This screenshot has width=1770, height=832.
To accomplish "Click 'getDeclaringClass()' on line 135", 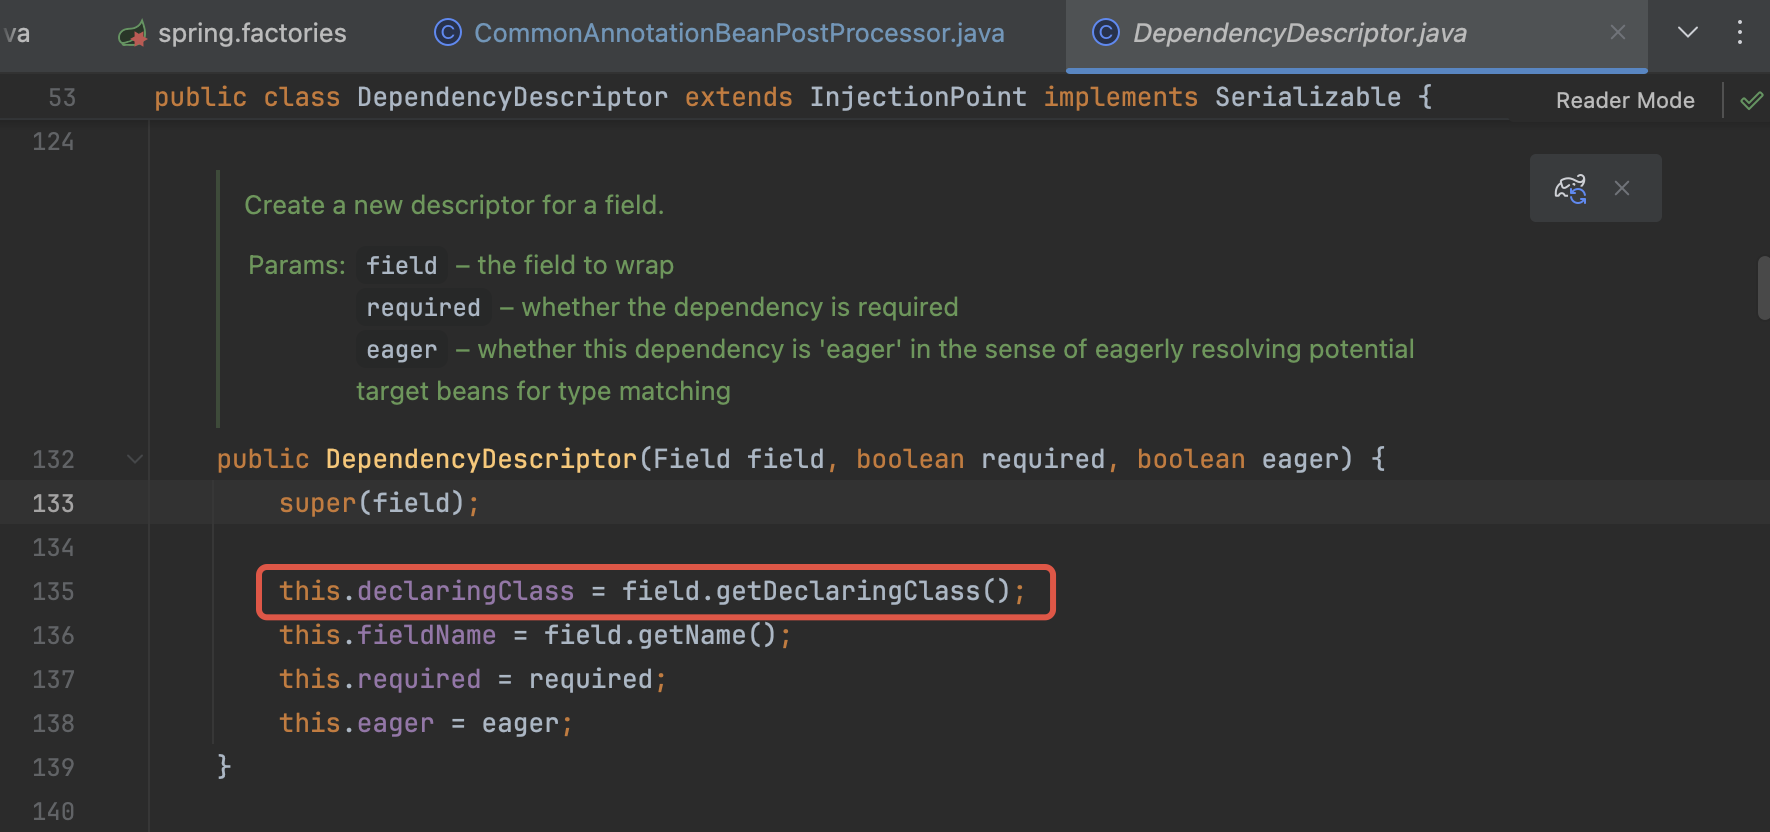I will pos(863,591).
